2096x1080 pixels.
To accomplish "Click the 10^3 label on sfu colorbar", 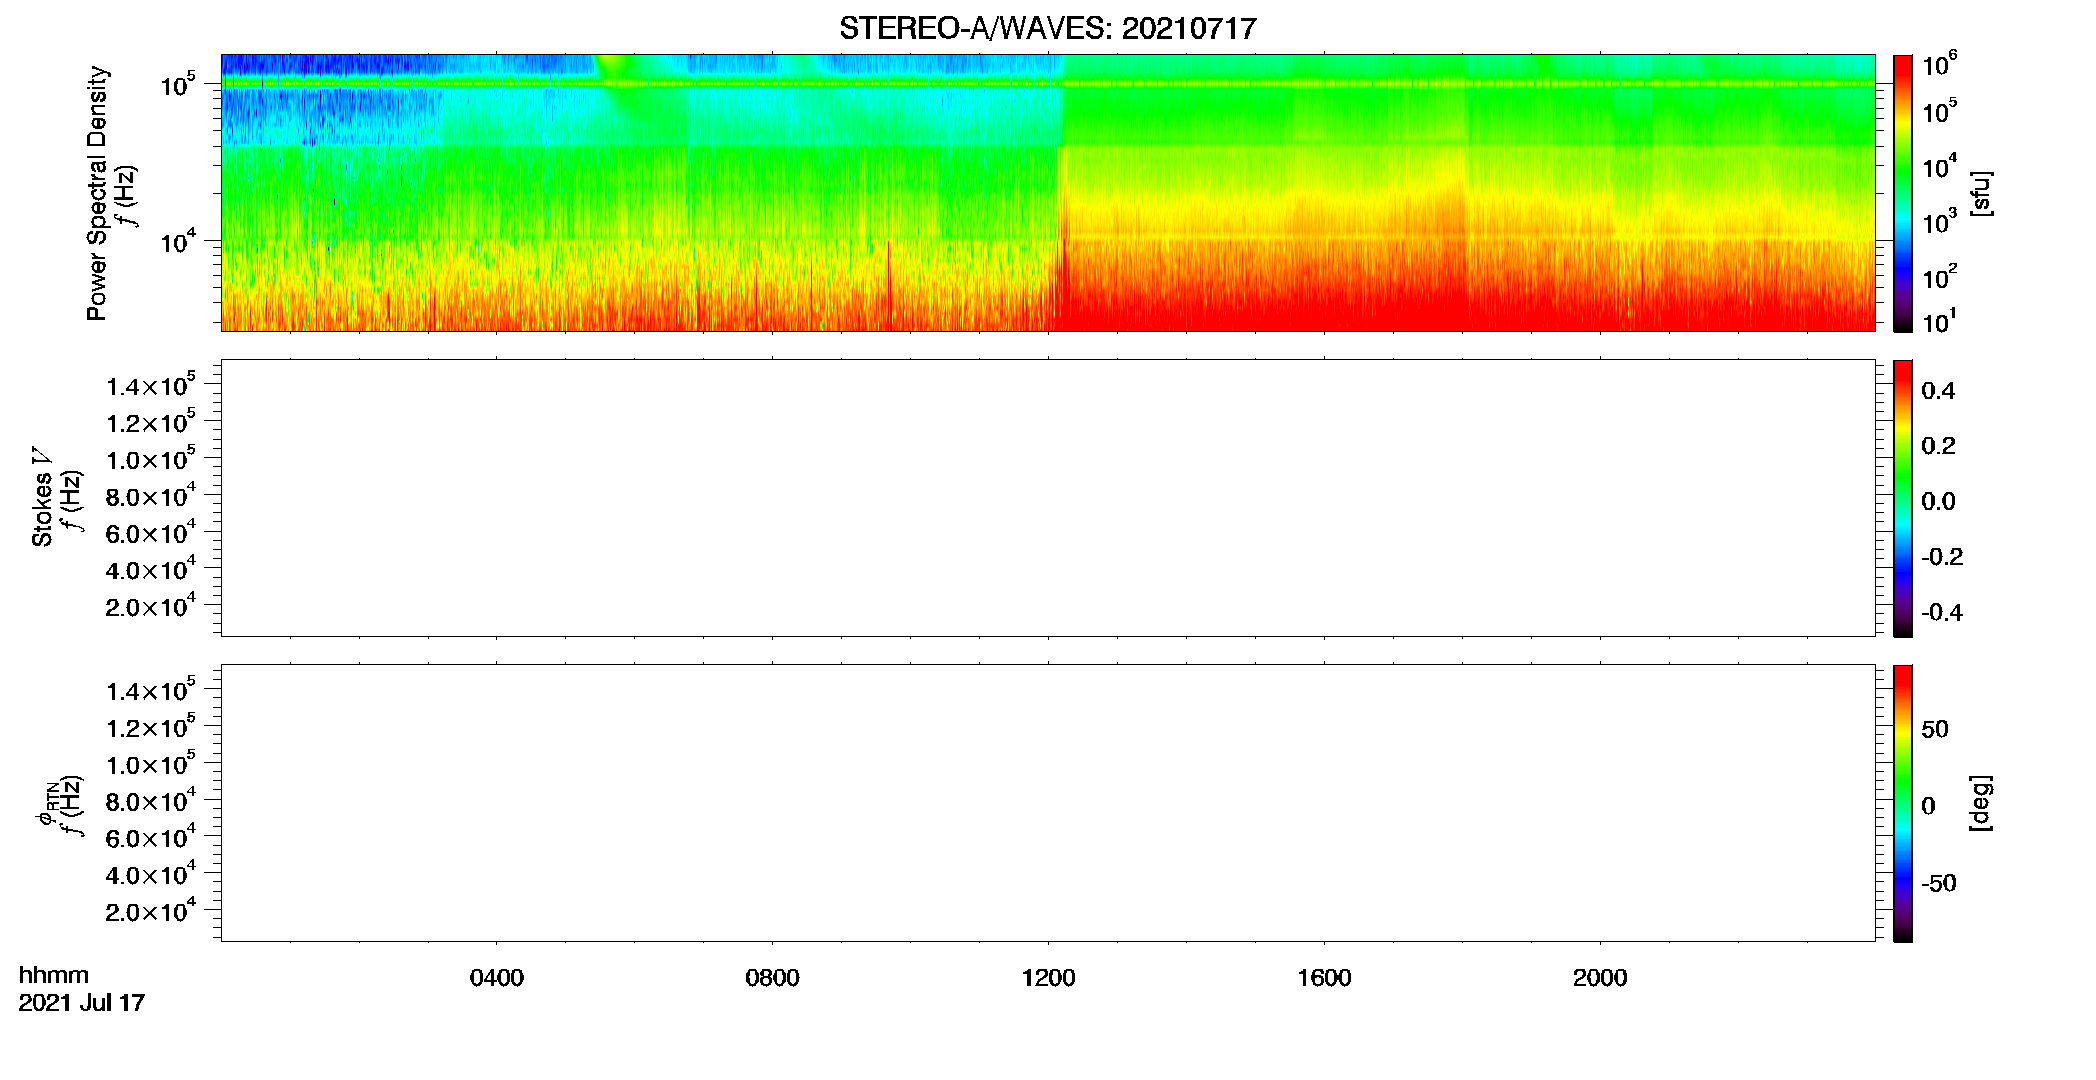I will point(1940,222).
